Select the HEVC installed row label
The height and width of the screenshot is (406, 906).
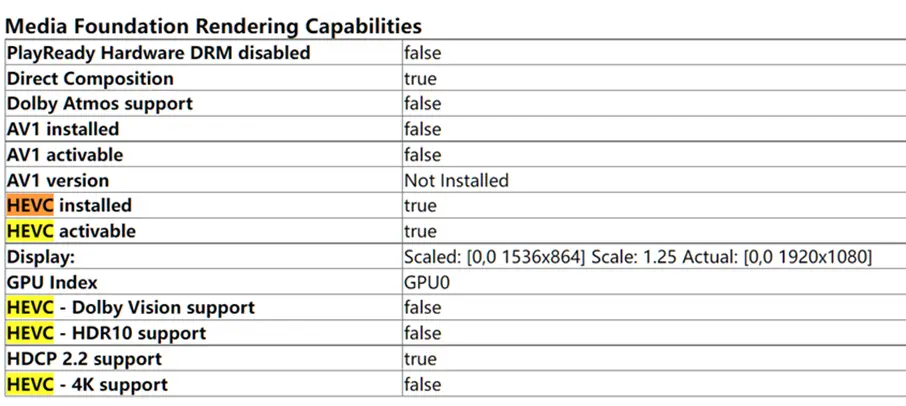[x=69, y=206]
